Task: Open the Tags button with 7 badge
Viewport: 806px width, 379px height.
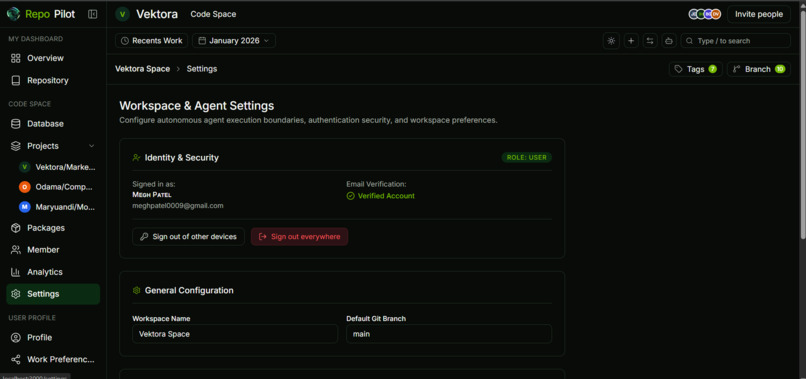Action: tap(695, 69)
